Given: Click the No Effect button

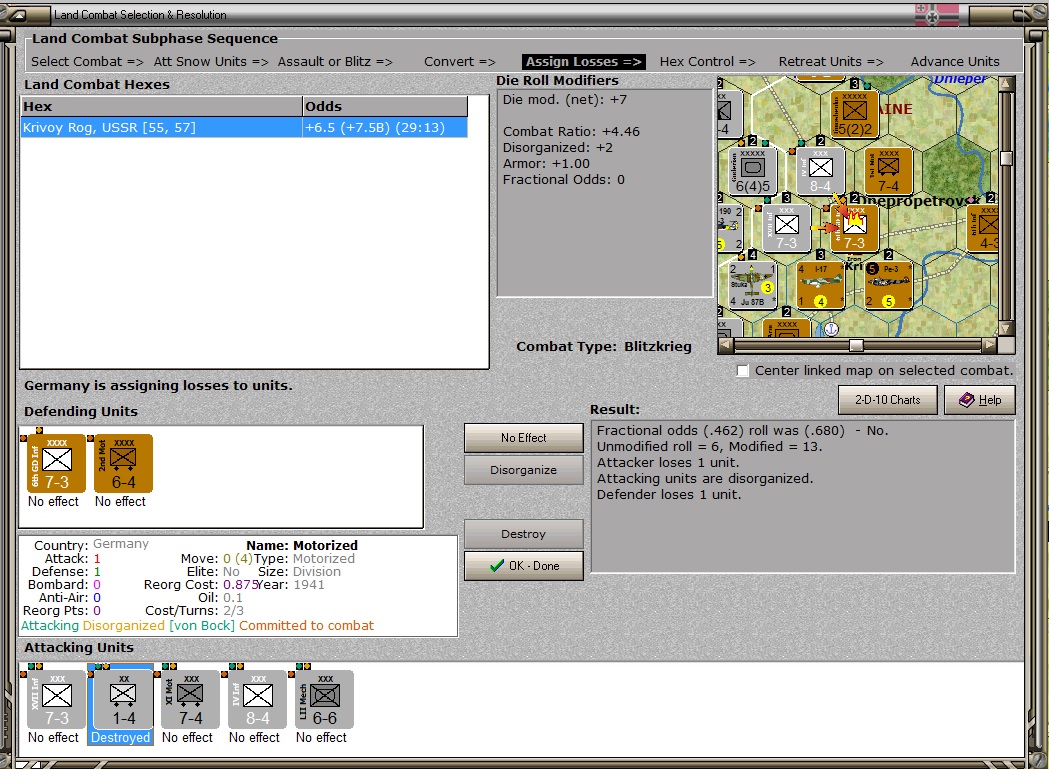Looking at the screenshot, I should (x=524, y=438).
